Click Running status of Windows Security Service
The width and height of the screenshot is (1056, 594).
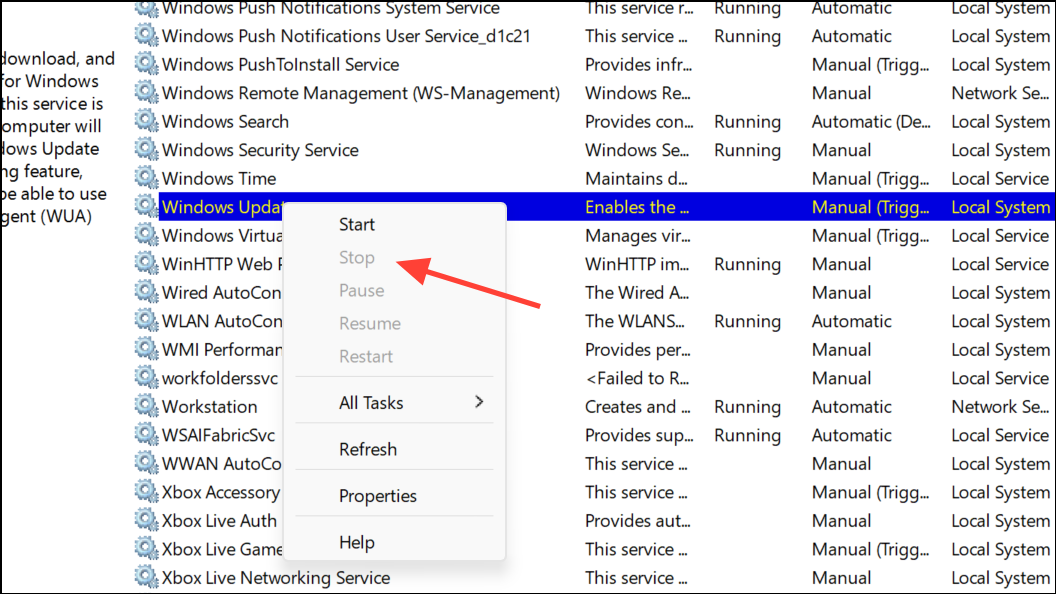pos(748,150)
